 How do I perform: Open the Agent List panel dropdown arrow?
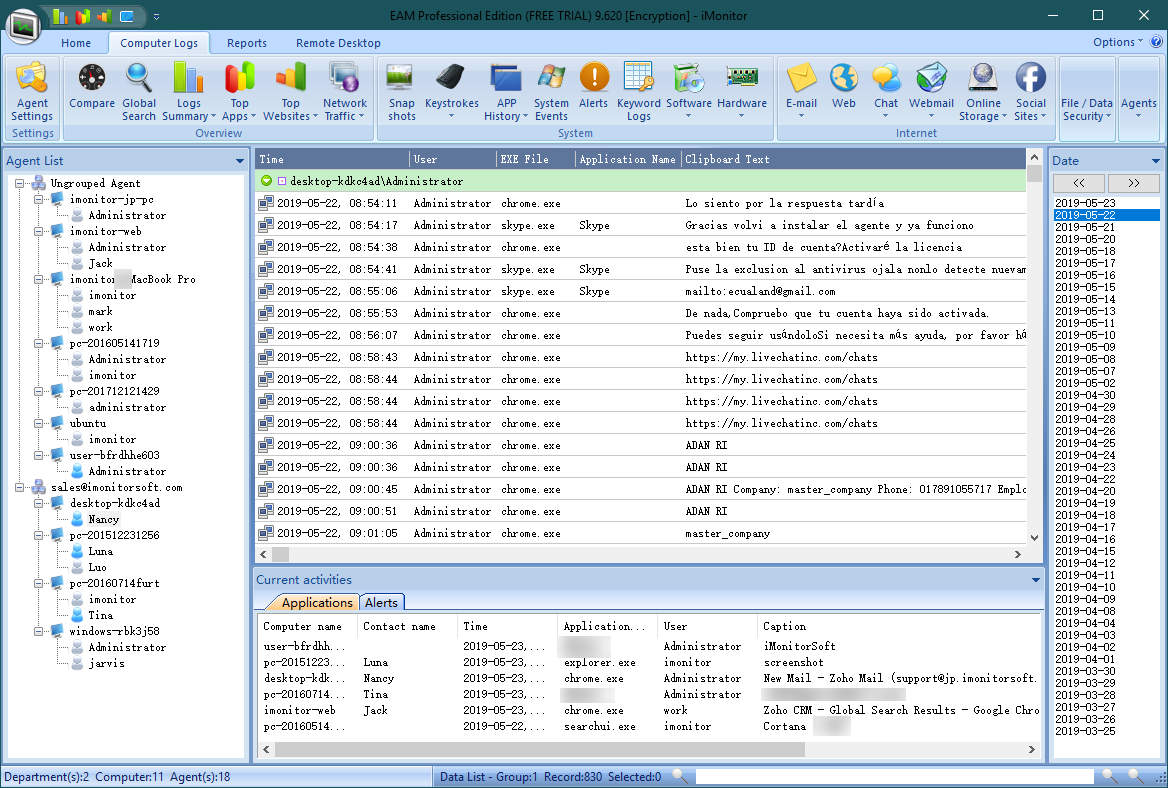(x=239, y=161)
